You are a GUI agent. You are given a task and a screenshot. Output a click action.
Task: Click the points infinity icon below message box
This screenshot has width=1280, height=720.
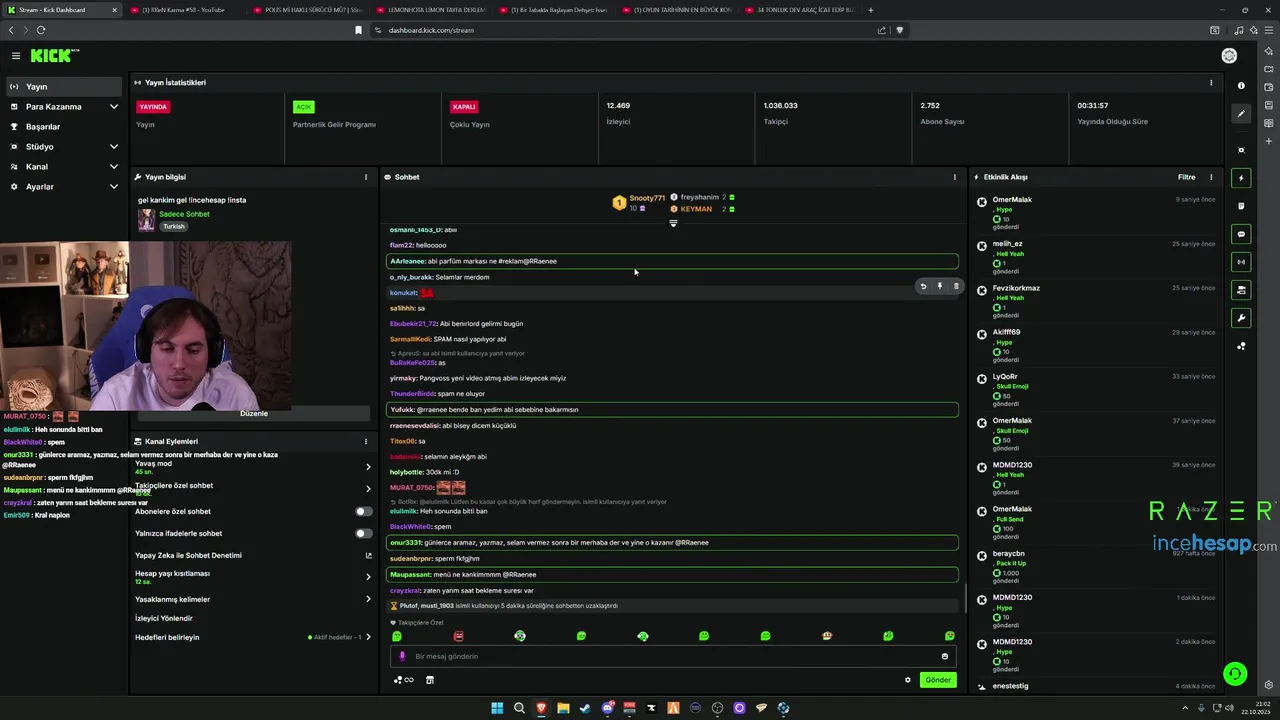tap(403, 680)
